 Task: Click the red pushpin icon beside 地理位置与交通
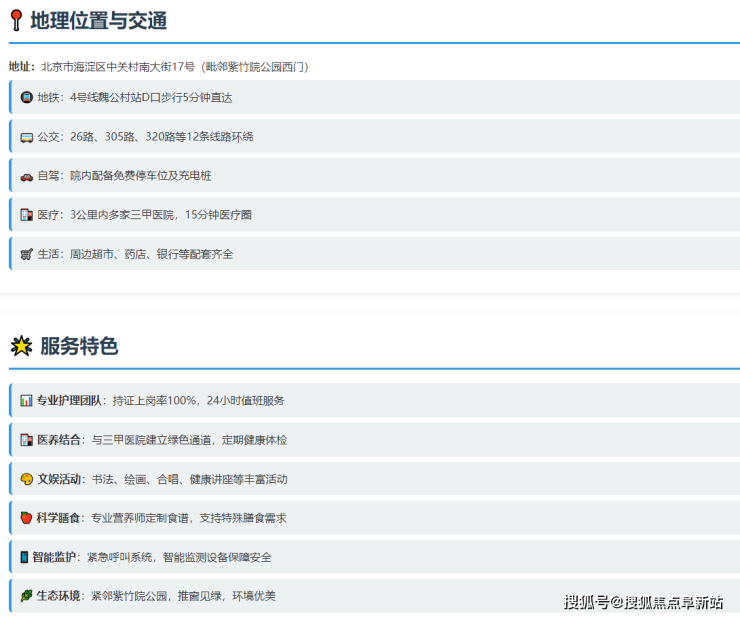pyautogui.click(x=17, y=20)
